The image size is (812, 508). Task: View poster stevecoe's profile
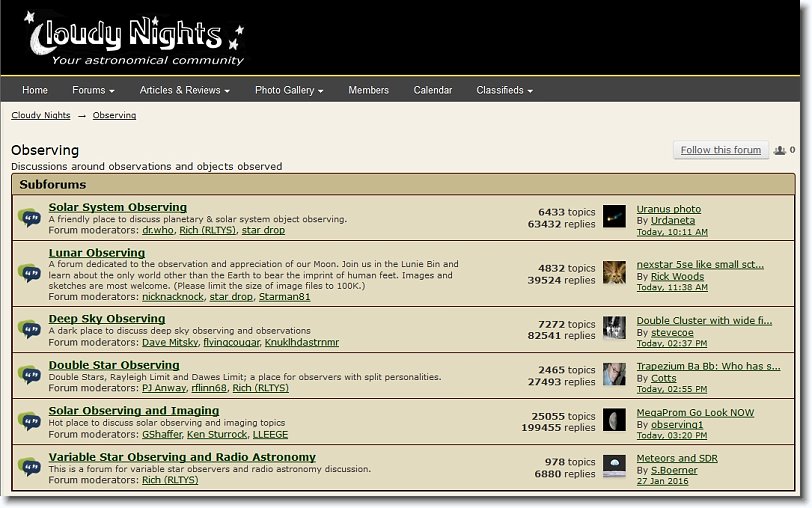coord(672,332)
